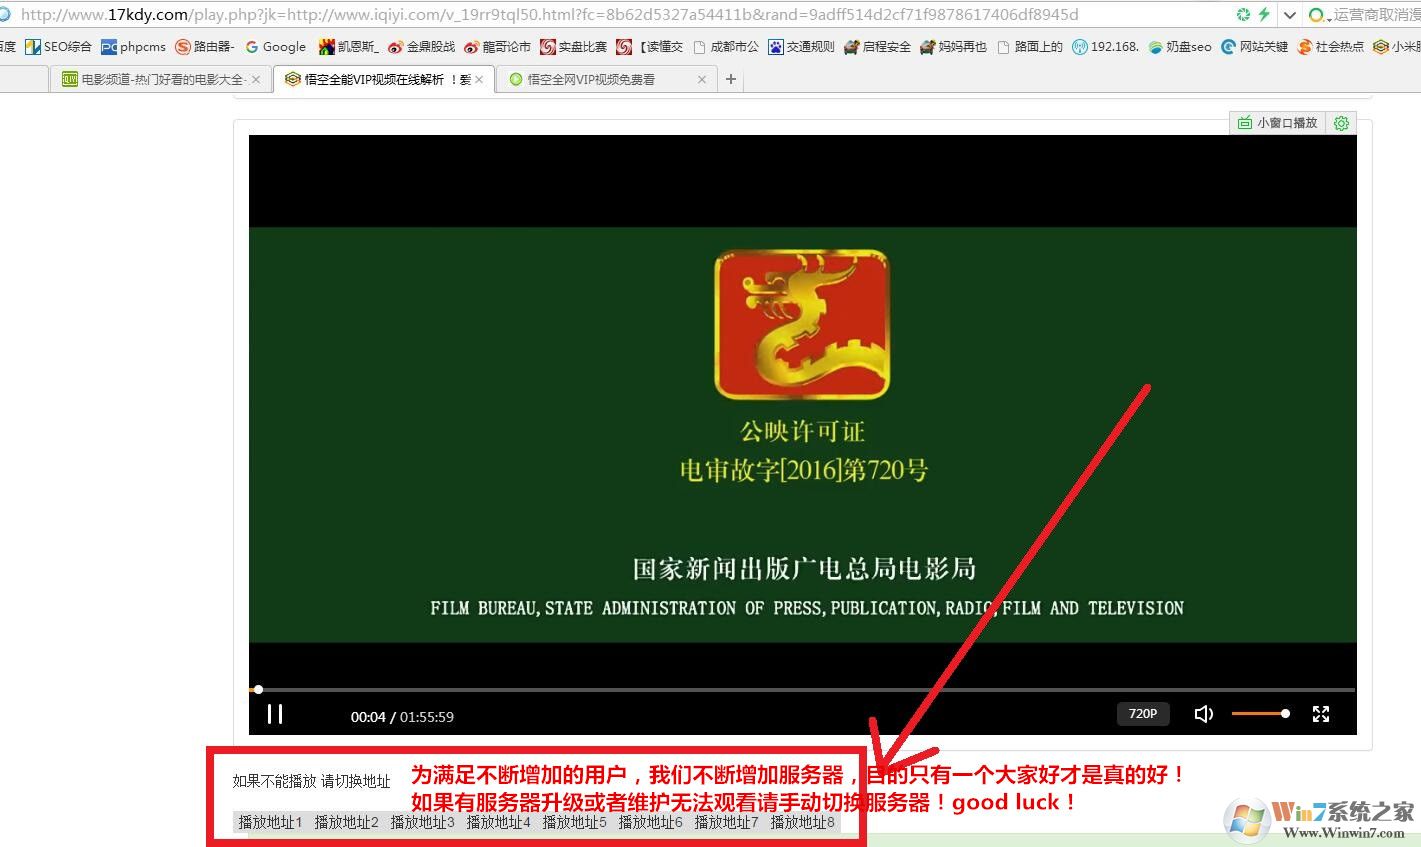The height and width of the screenshot is (847, 1421).
Task: Open the 实盘比赛 bookmark
Action: (x=573, y=47)
